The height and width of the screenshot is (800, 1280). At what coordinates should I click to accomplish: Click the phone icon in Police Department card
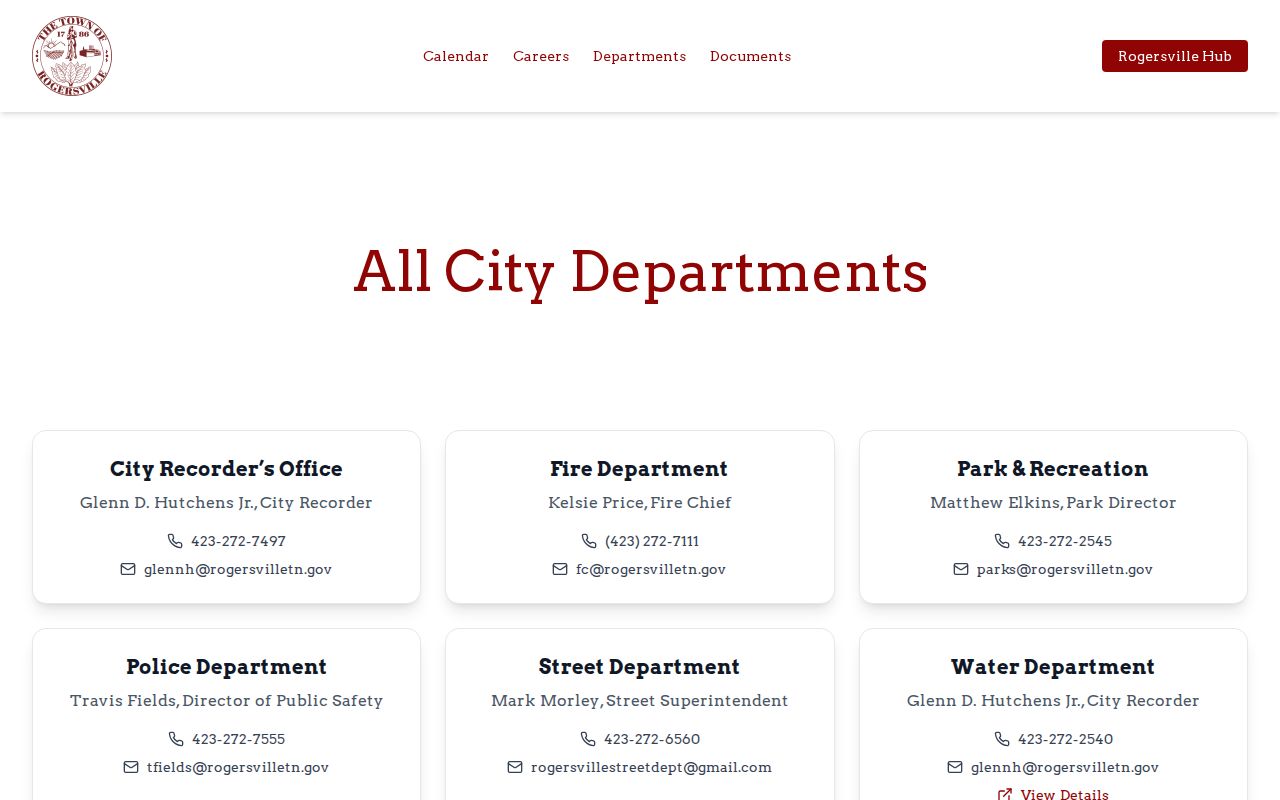click(176, 739)
